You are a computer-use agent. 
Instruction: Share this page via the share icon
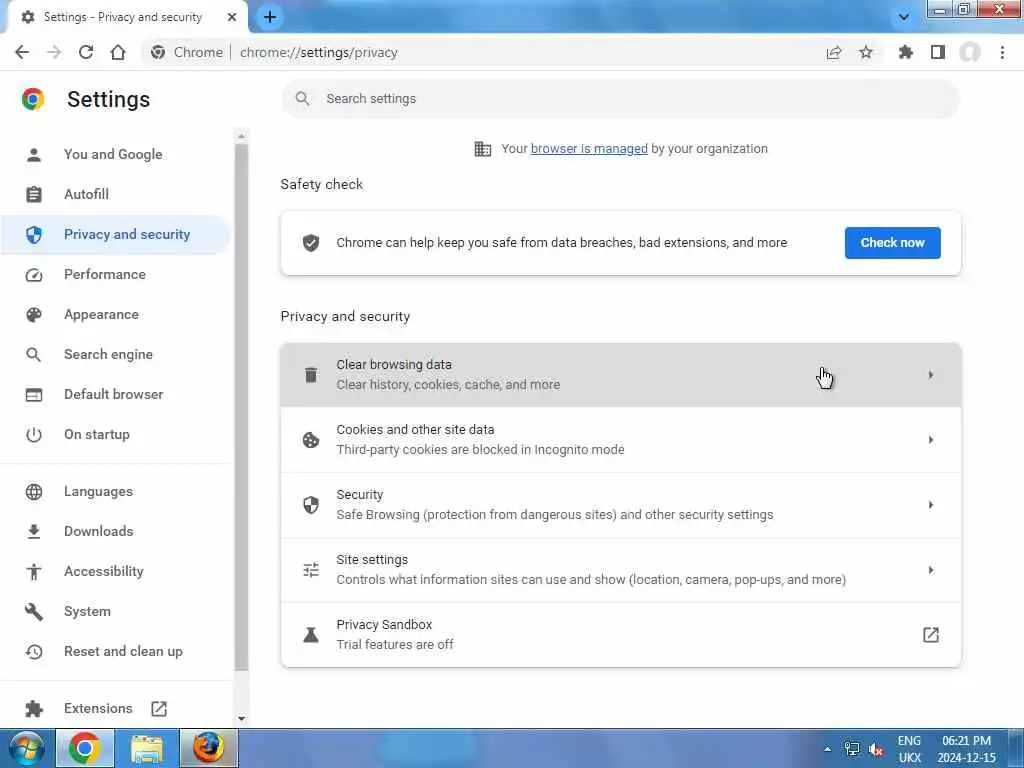click(834, 52)
